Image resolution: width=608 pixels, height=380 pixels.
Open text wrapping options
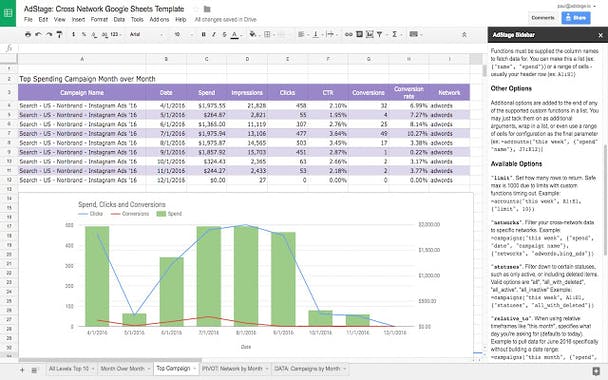[x=331, y=35]
